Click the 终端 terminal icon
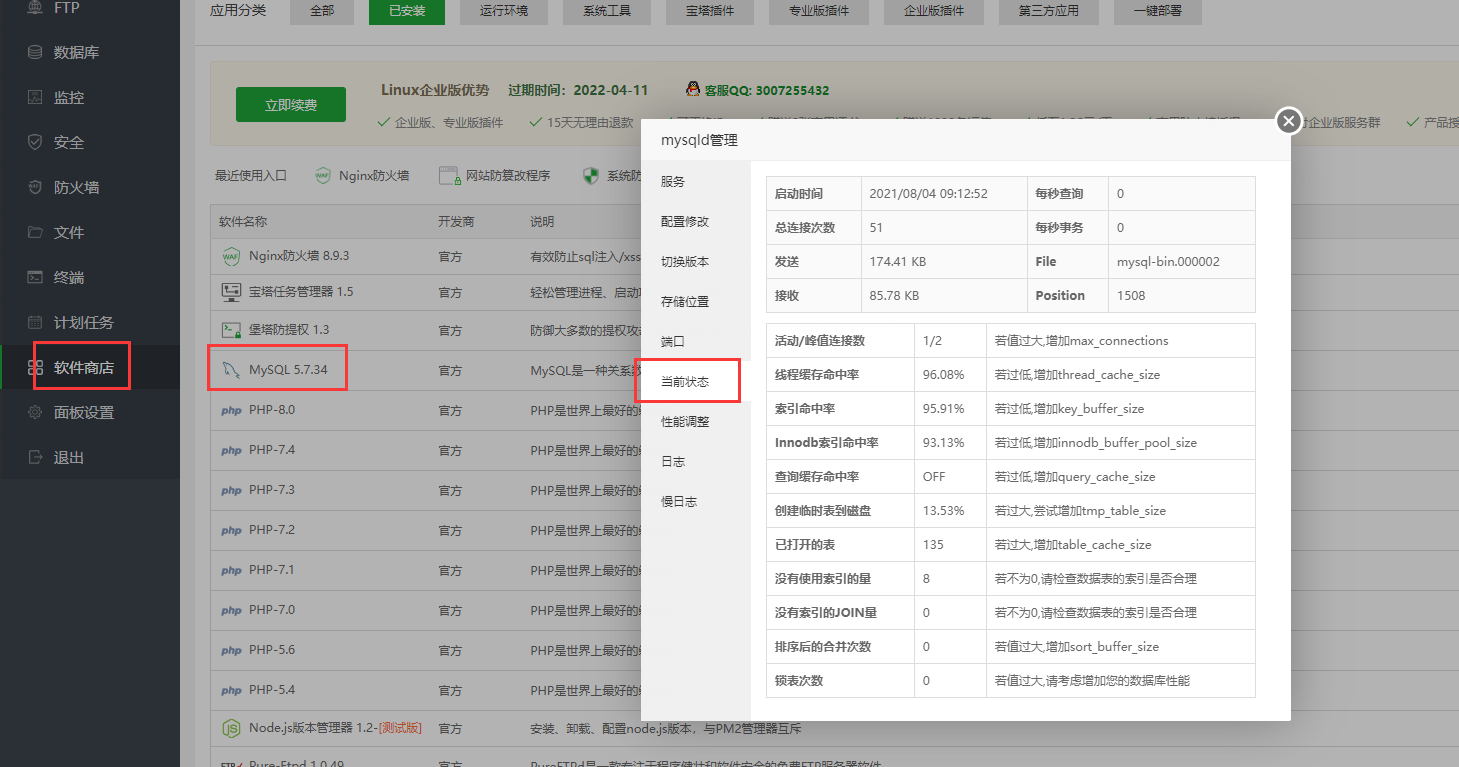 pos(35,277)
